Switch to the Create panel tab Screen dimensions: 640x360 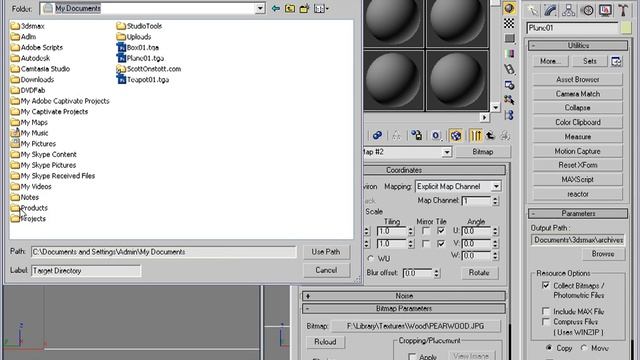click(x=533, y=10)
